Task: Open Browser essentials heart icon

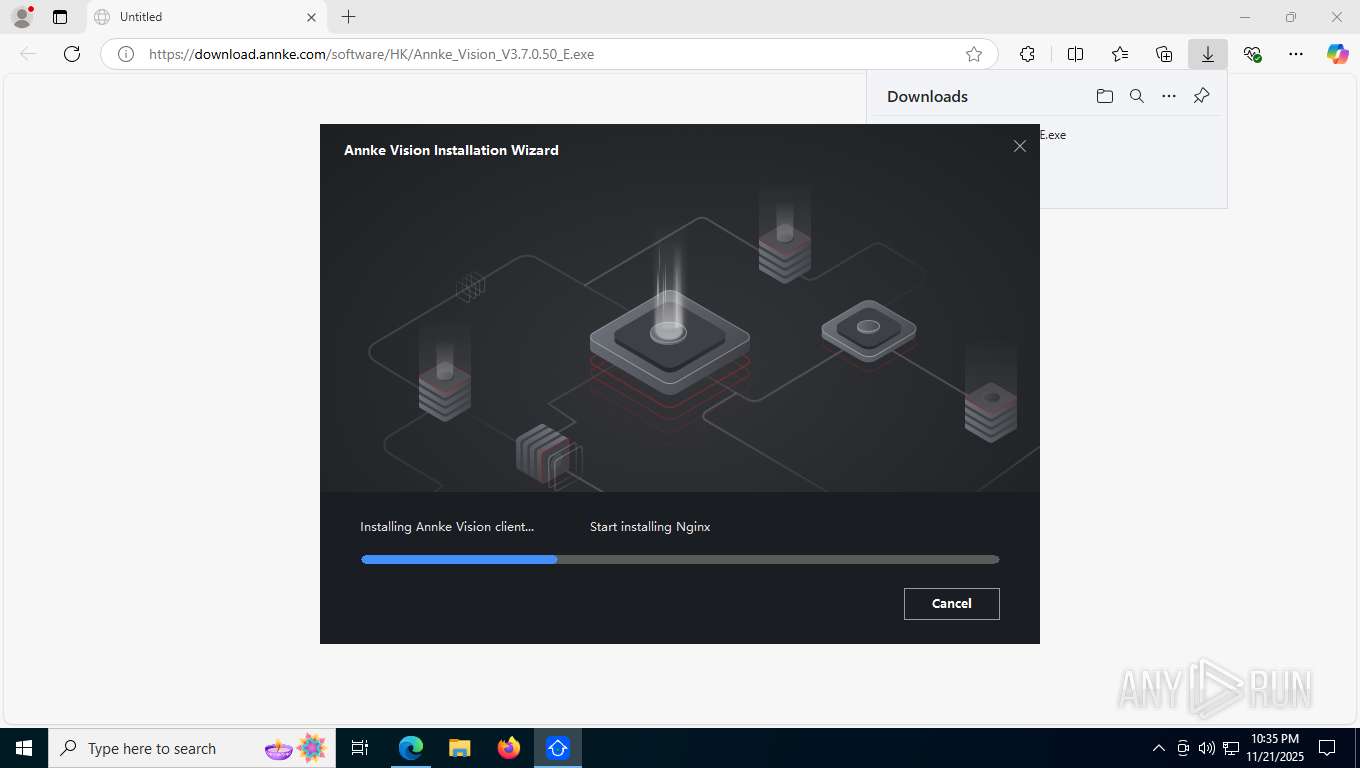Action: (x=1252, y=54)
